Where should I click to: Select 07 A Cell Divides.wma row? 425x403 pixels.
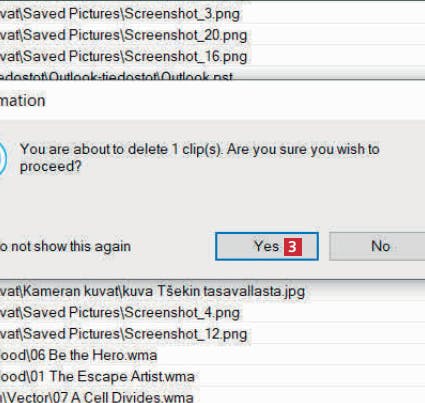(212, 396)
